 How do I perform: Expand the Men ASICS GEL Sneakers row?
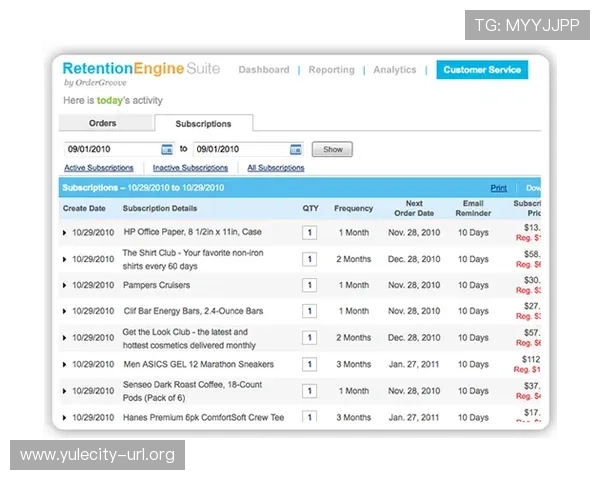[64, 364]
